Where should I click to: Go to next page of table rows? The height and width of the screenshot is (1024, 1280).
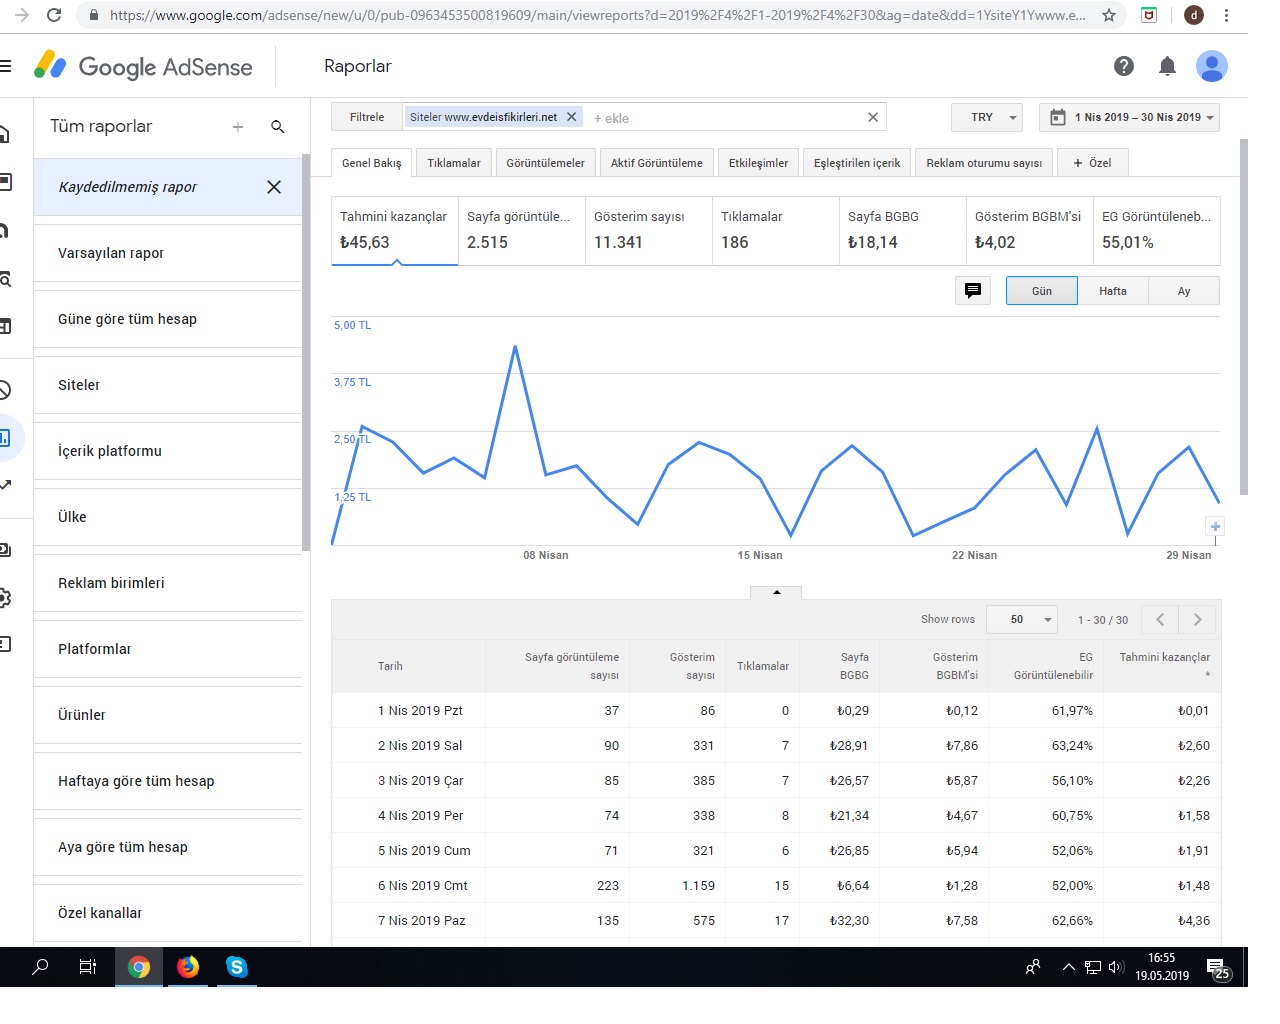tap(1198, 620)
